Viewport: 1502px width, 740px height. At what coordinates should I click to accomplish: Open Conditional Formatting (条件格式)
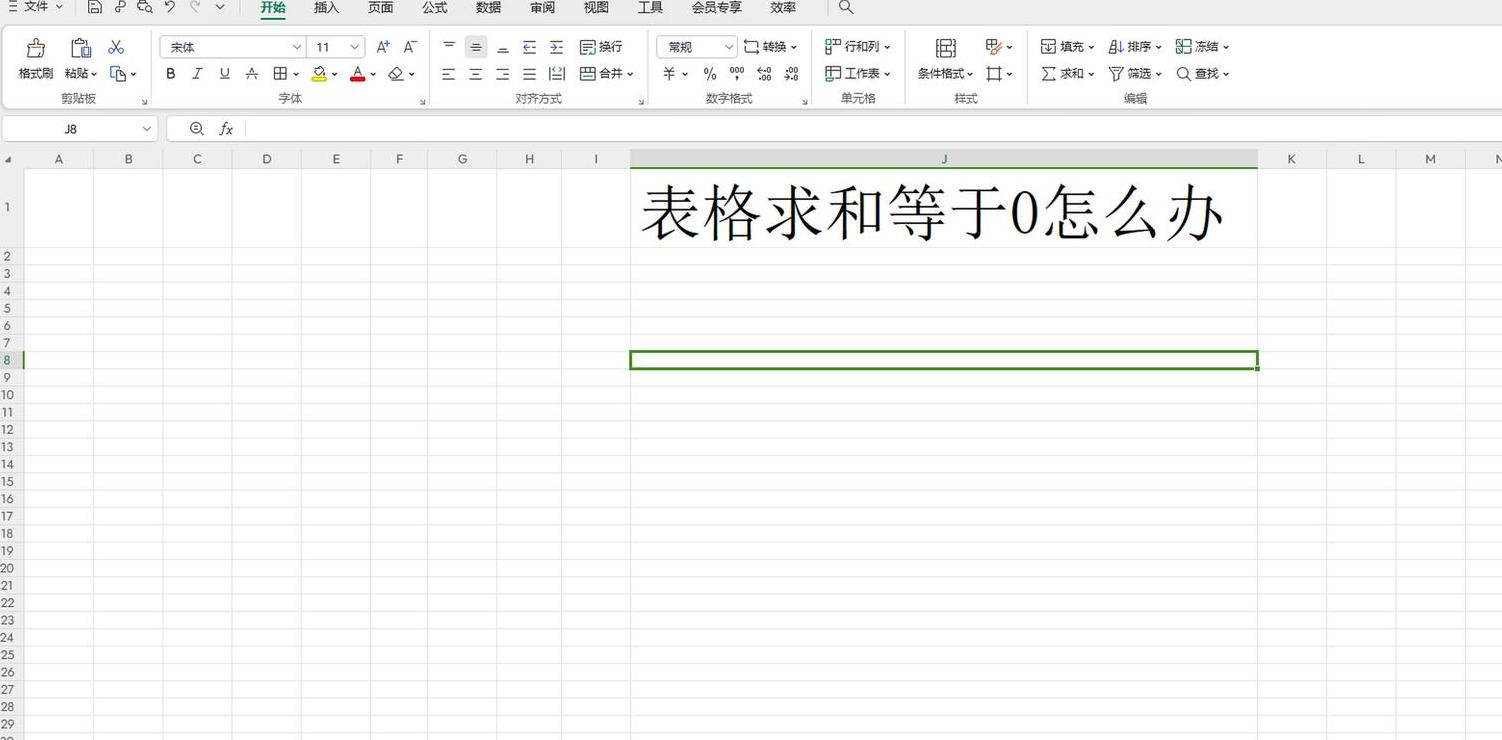click(945, 74)
